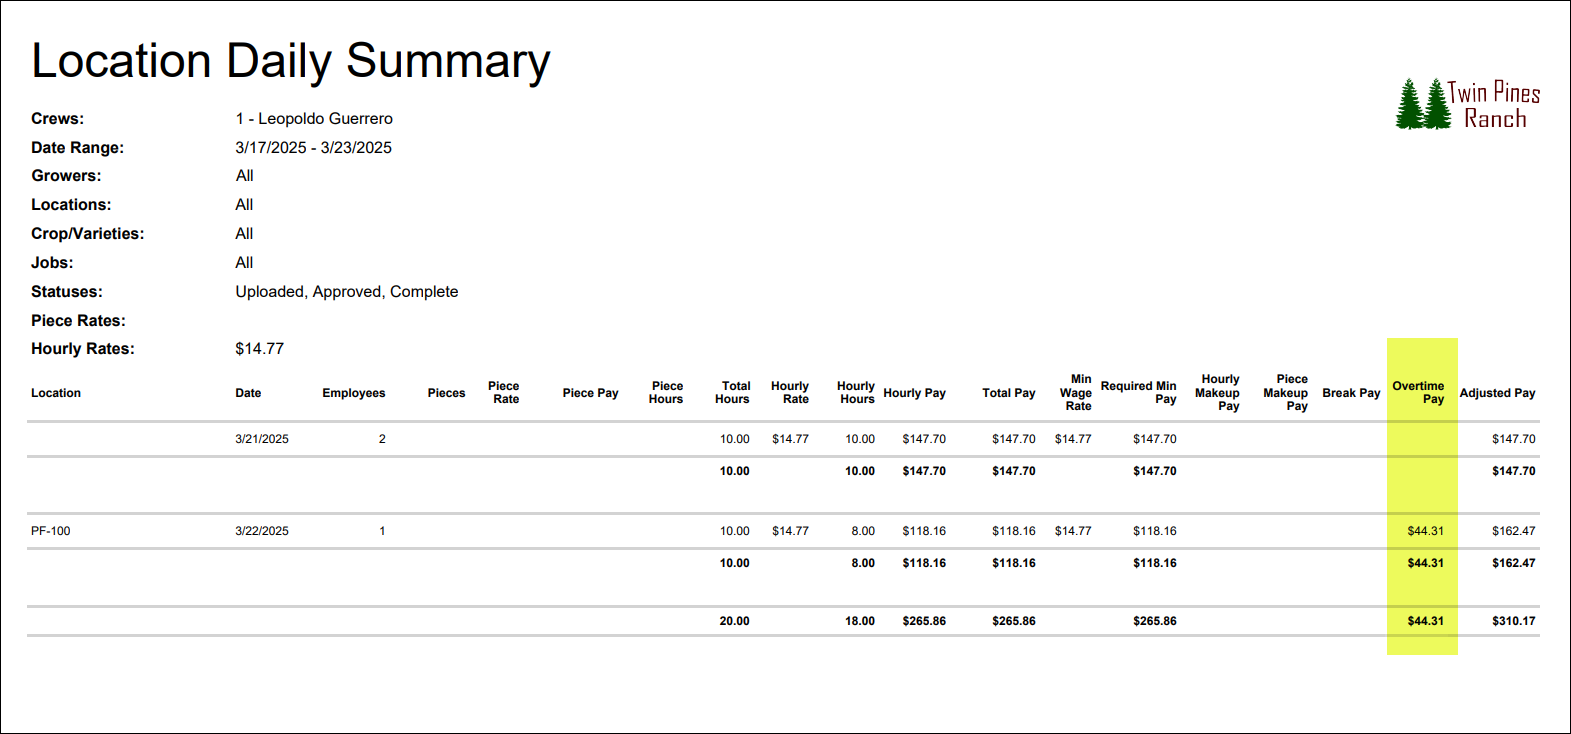
Task: Click the Break Pay column header
Action: pyautogui.click(x=1351, y=393)
